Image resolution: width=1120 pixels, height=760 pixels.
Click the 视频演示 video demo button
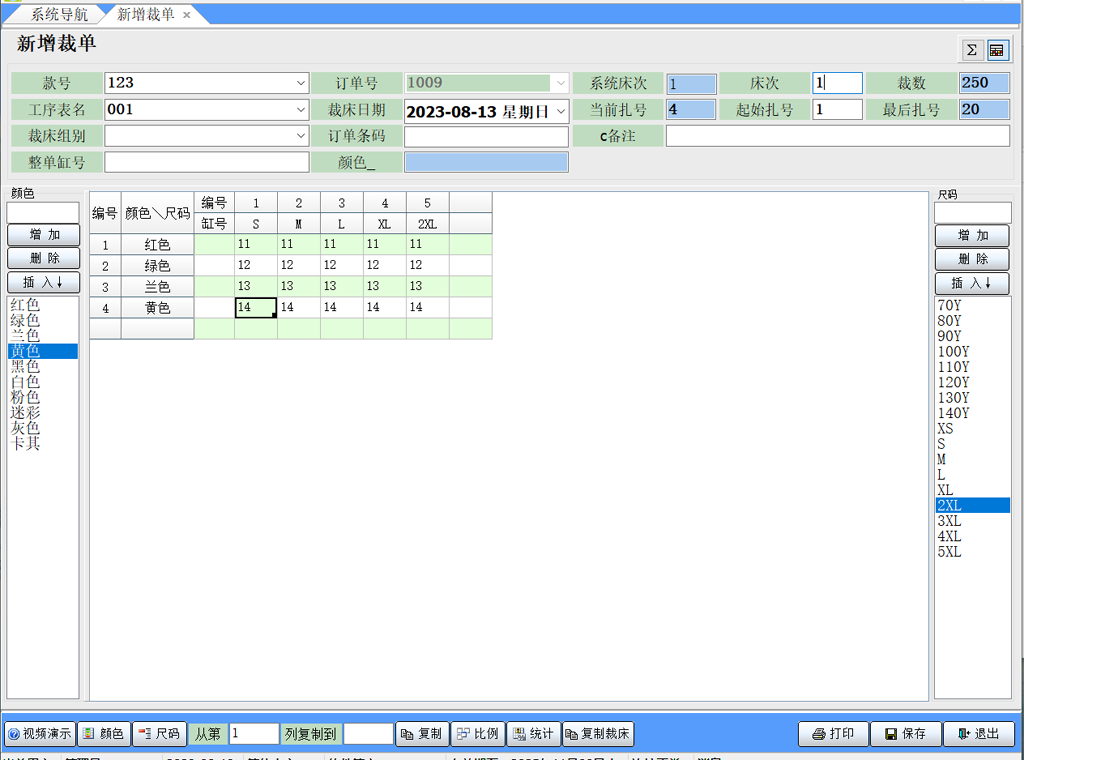(40, 734)
